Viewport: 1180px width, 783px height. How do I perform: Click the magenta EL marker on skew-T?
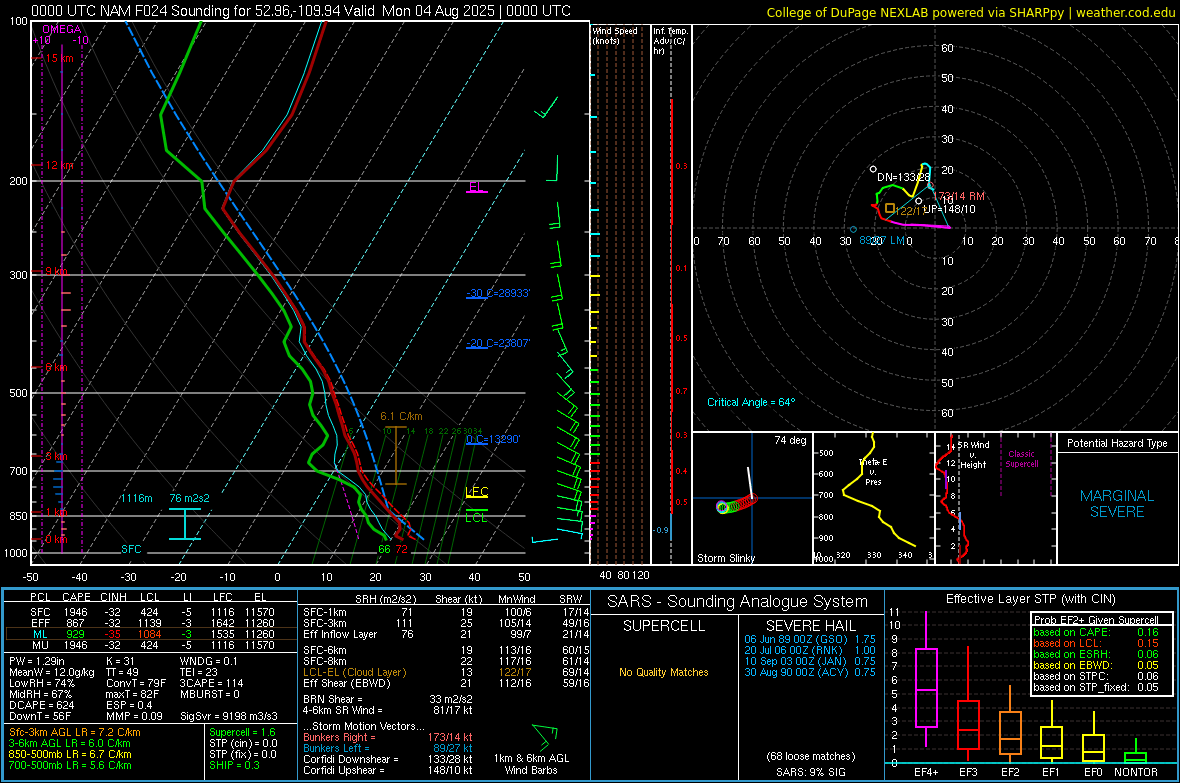[x=476, y=187]
